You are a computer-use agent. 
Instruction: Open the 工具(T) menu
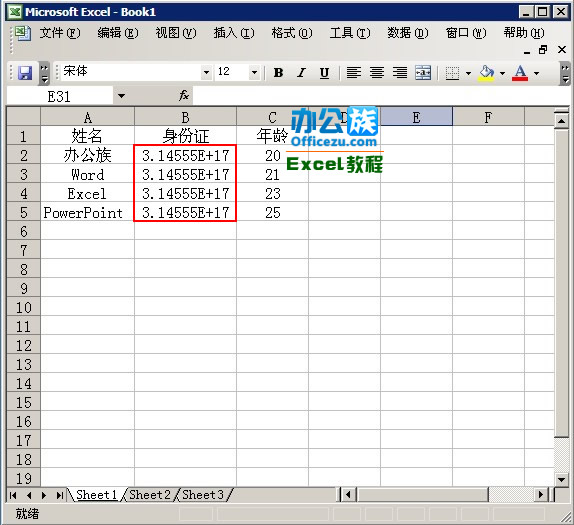click(350, 33)
